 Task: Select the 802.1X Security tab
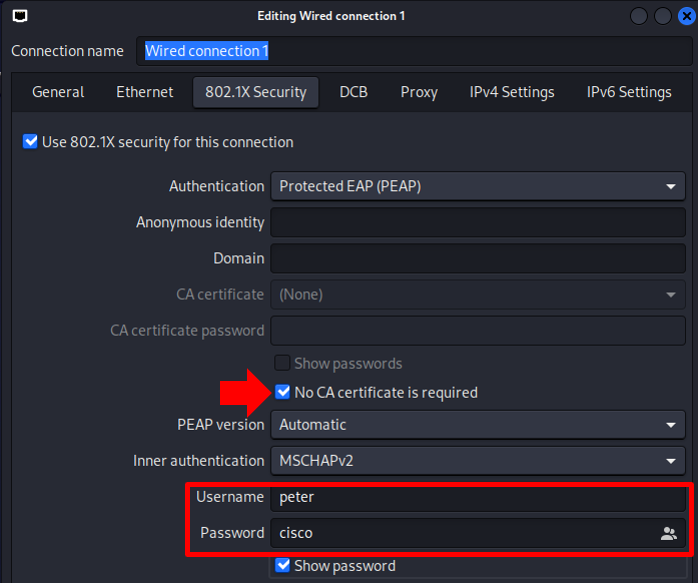tap(255, 92)
